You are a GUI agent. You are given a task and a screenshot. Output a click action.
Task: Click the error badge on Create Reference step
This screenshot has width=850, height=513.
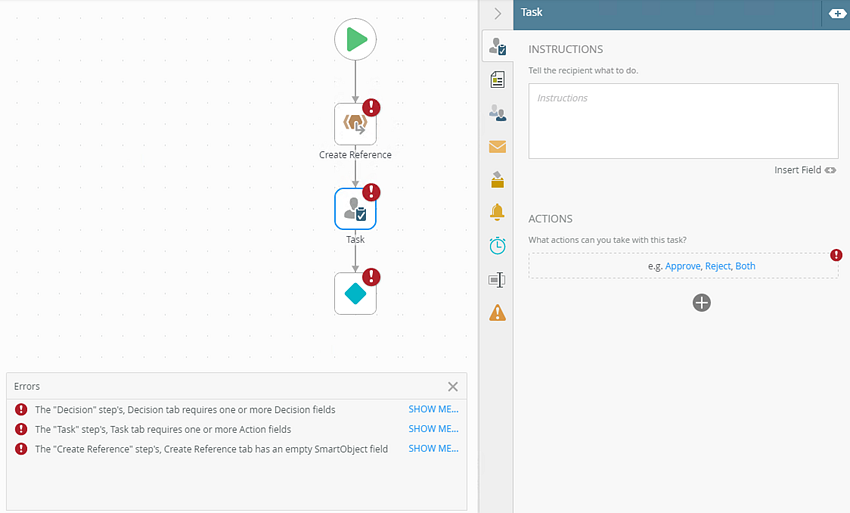371,107
